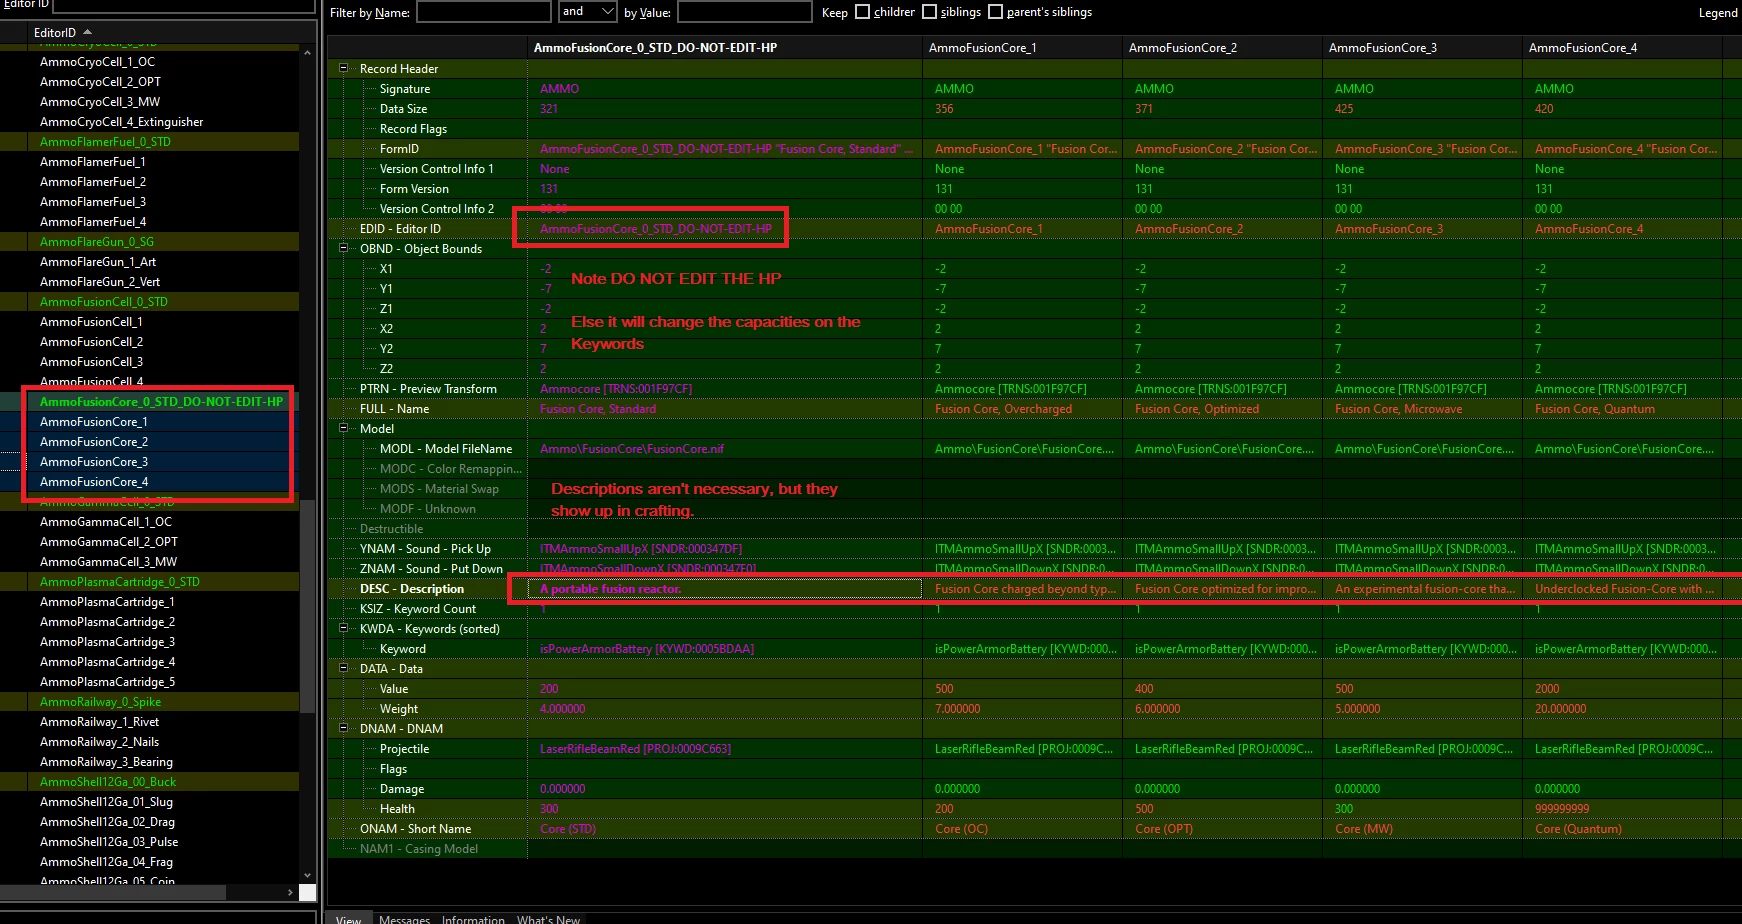This screenshot has height=924, width=1742.
Task: Select AmmoPlasmaCartridge_5 in the list
Action: [107, 682]
